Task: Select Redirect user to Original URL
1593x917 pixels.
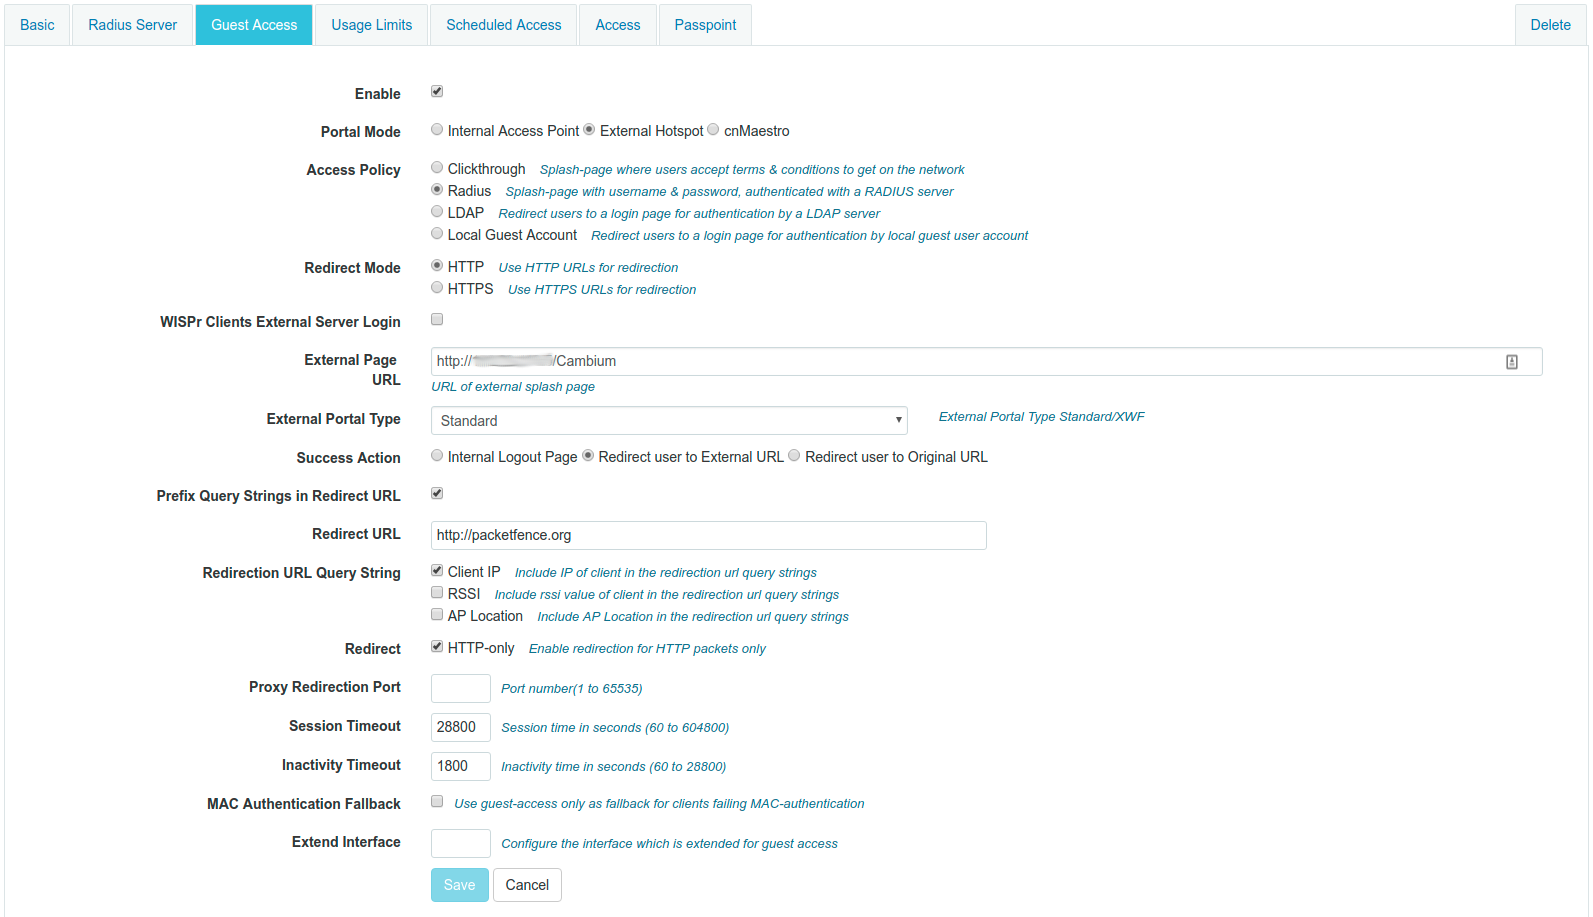Action: tap(794, 456)
